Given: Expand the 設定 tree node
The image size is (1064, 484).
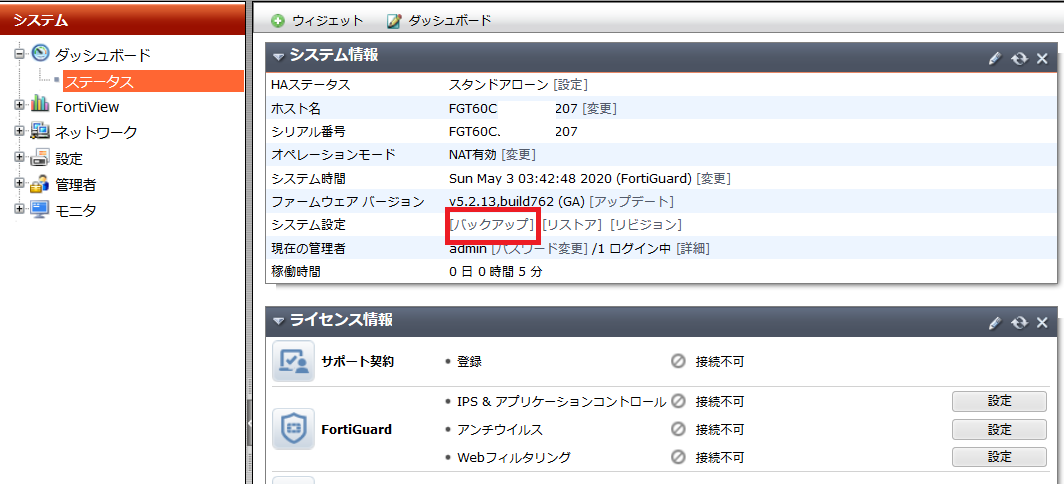Looking at the screenshot, I should pos(19,157).
